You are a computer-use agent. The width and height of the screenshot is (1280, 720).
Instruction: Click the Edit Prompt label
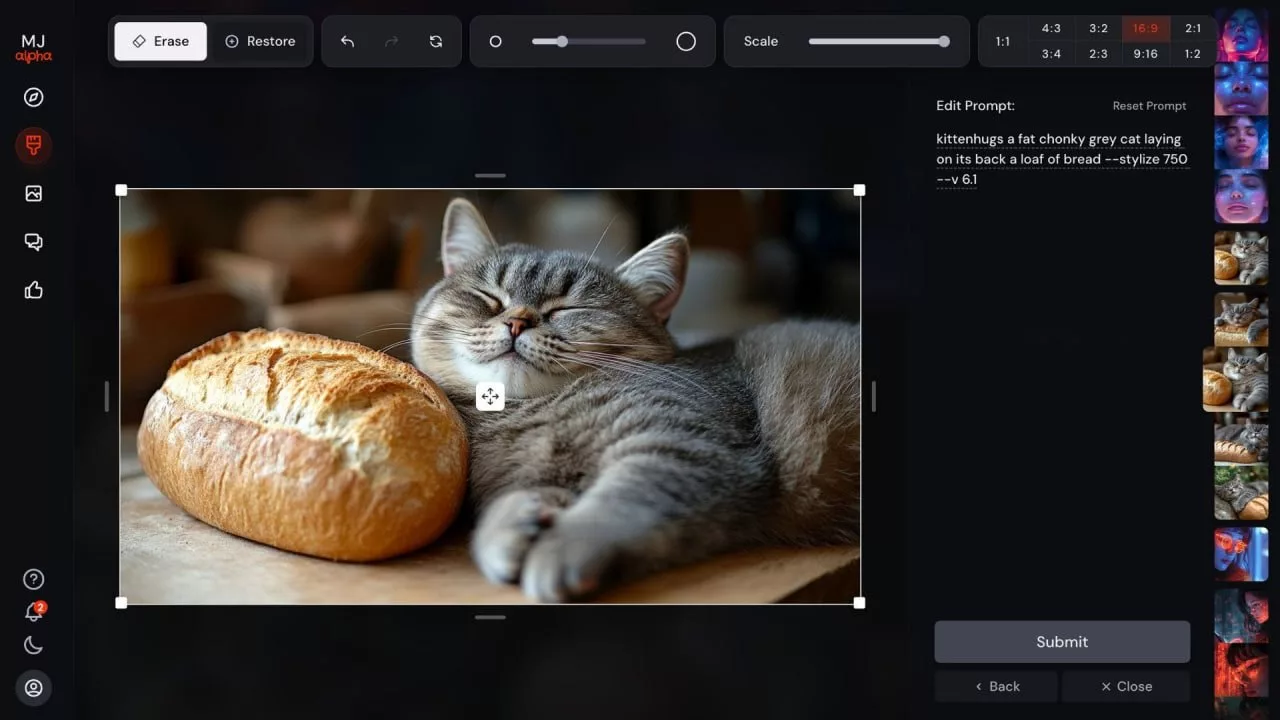point(975,106)
